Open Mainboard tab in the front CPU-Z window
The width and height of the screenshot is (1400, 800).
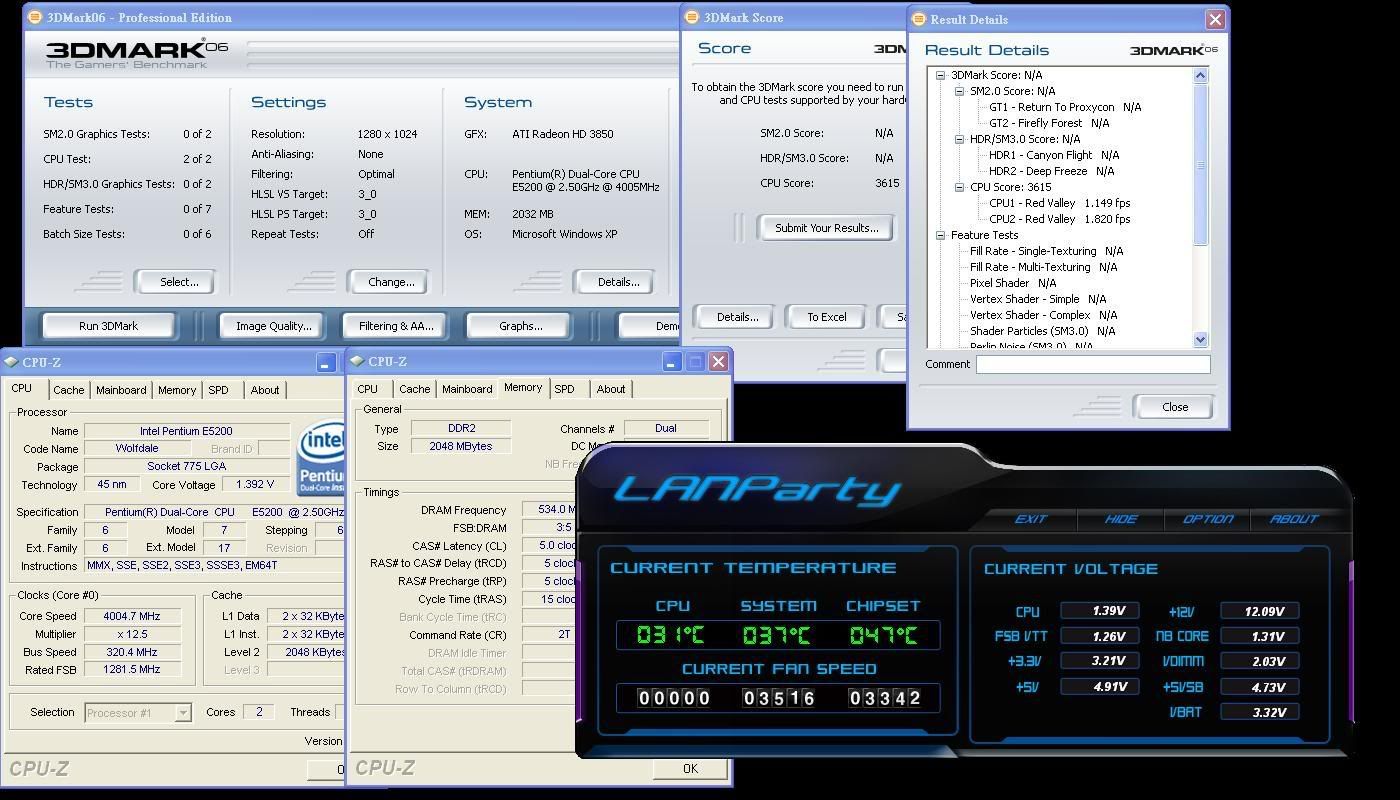click(x=467, y=389)
